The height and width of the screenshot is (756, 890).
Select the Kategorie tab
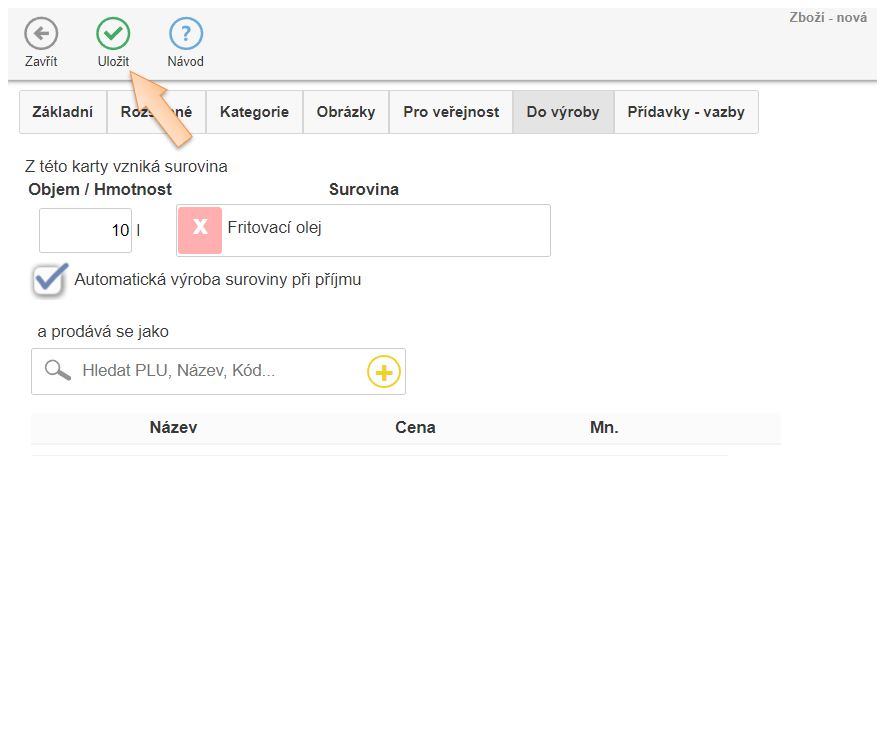coord(254,112)
